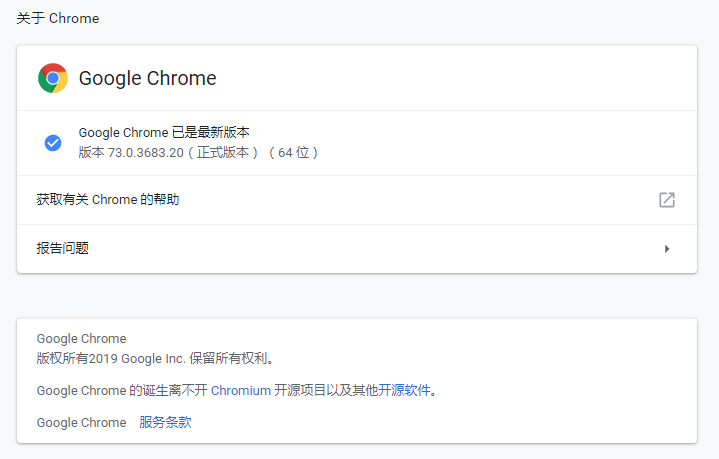Screen dimensions: 719x459
Task: Open the external link icon for Chrome help
Action: pyautogui.click(x=667, y=200)
